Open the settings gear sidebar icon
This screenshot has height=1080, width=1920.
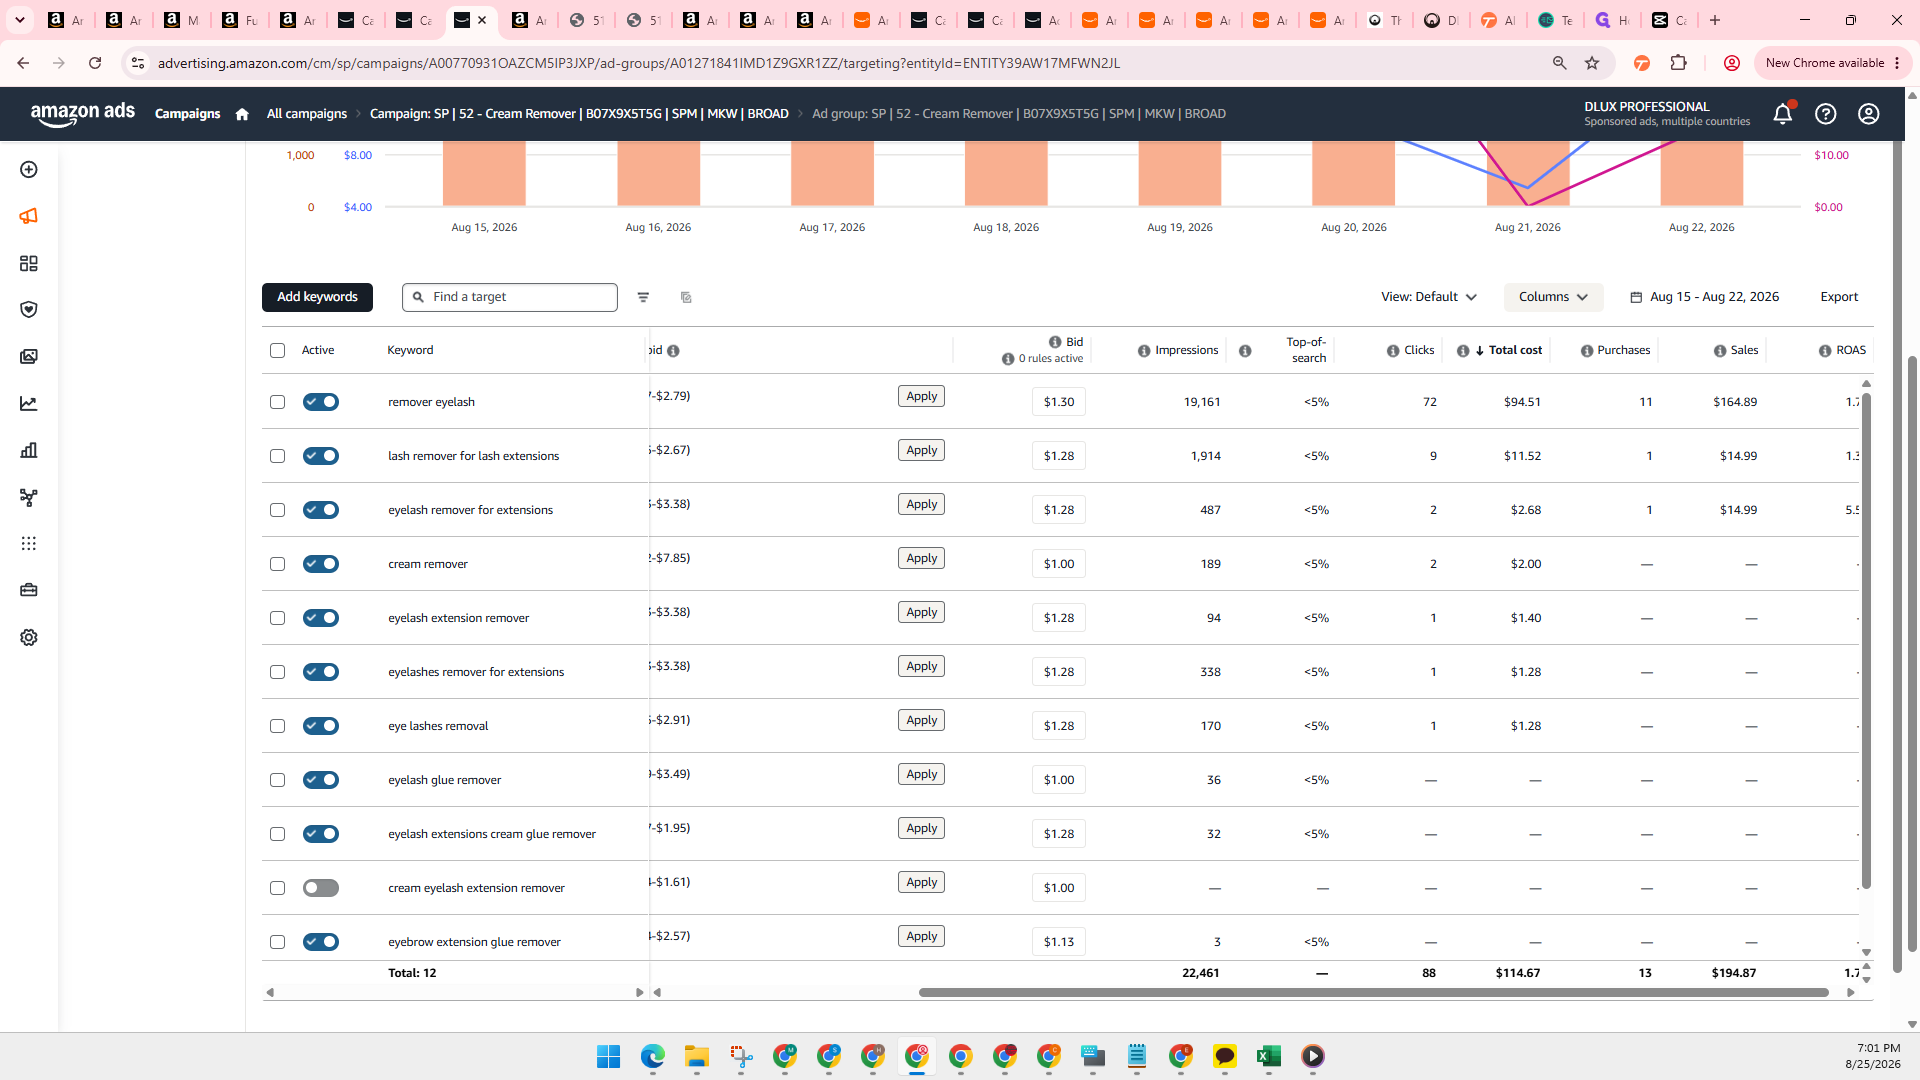coord(29,637)
